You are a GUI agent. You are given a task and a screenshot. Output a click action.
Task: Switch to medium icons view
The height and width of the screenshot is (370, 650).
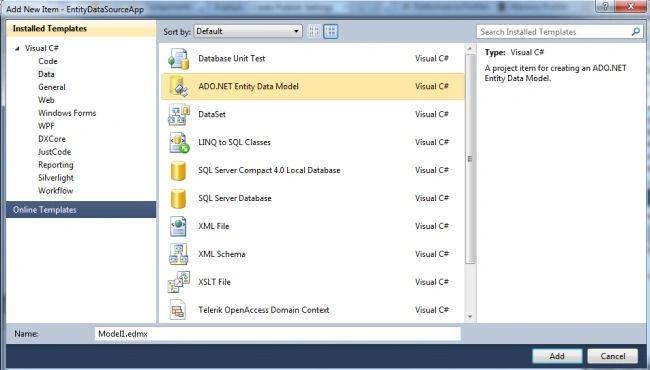tap(330, 31)
